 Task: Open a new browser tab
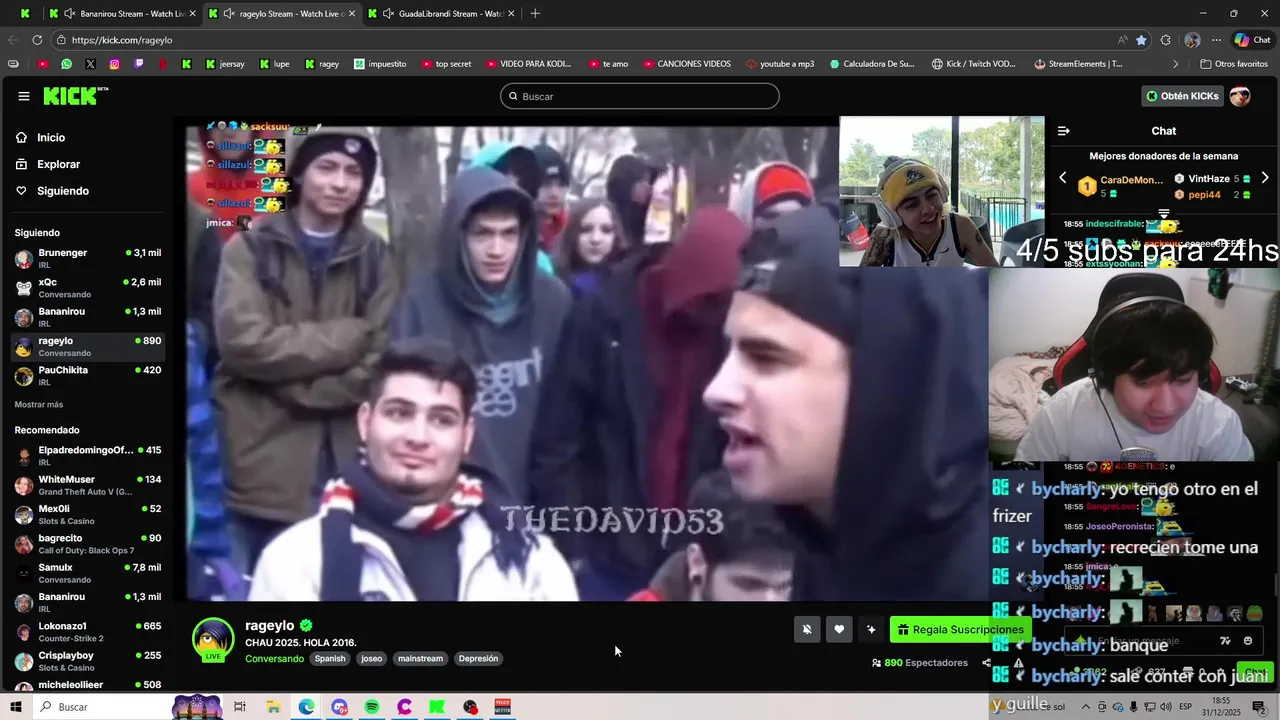(535, 13)
